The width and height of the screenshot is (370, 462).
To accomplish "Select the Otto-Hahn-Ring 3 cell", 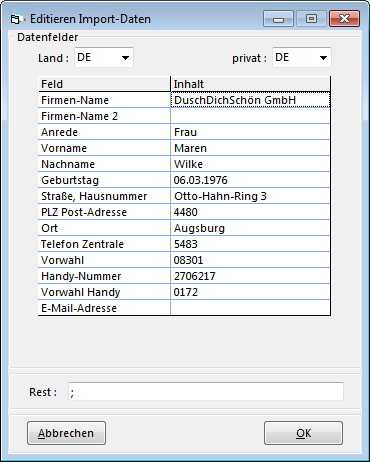I will coord(250,196).
